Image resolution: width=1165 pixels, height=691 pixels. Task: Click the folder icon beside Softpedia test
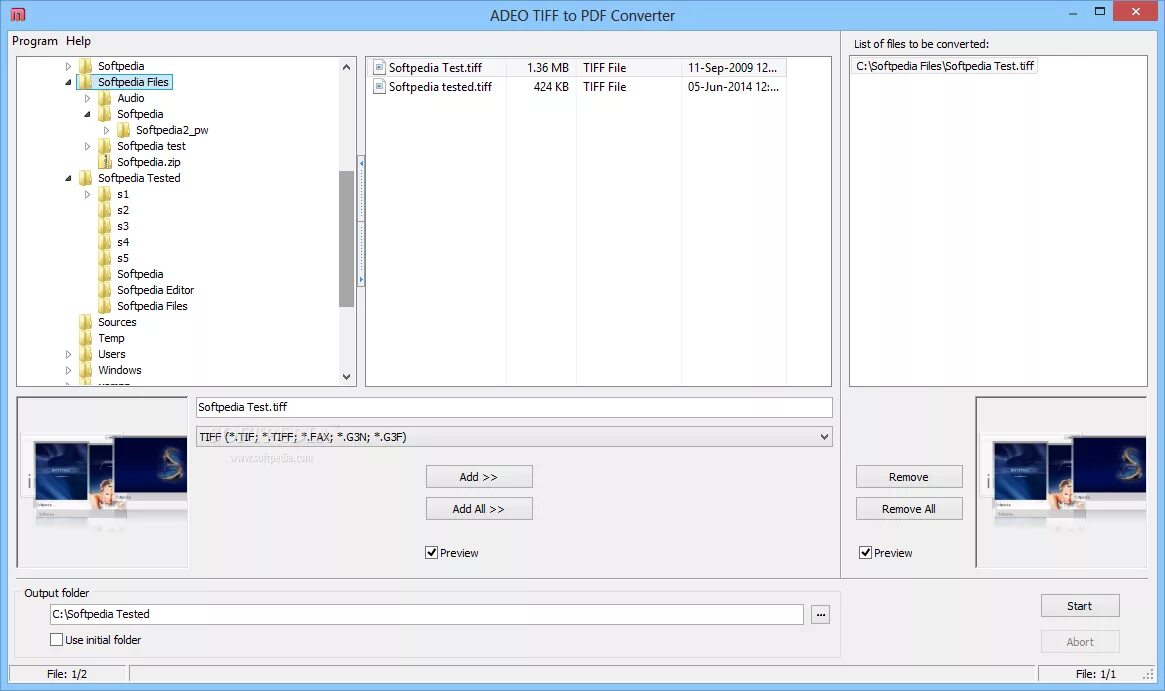click(105, 146)
